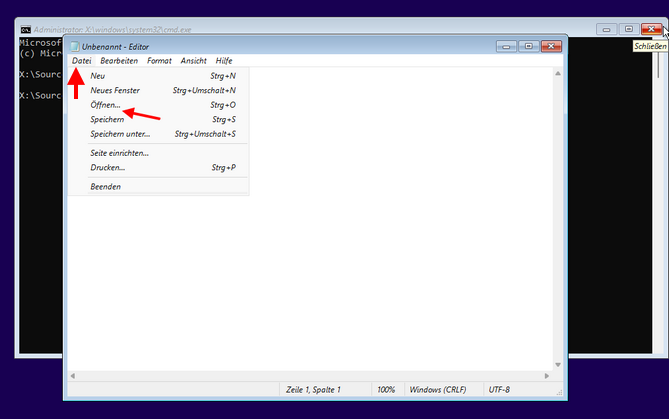The width and height of the screenshot is (669, 419).
Task: Click the cmd.exe icon in title bar
Action: (26, 29)
